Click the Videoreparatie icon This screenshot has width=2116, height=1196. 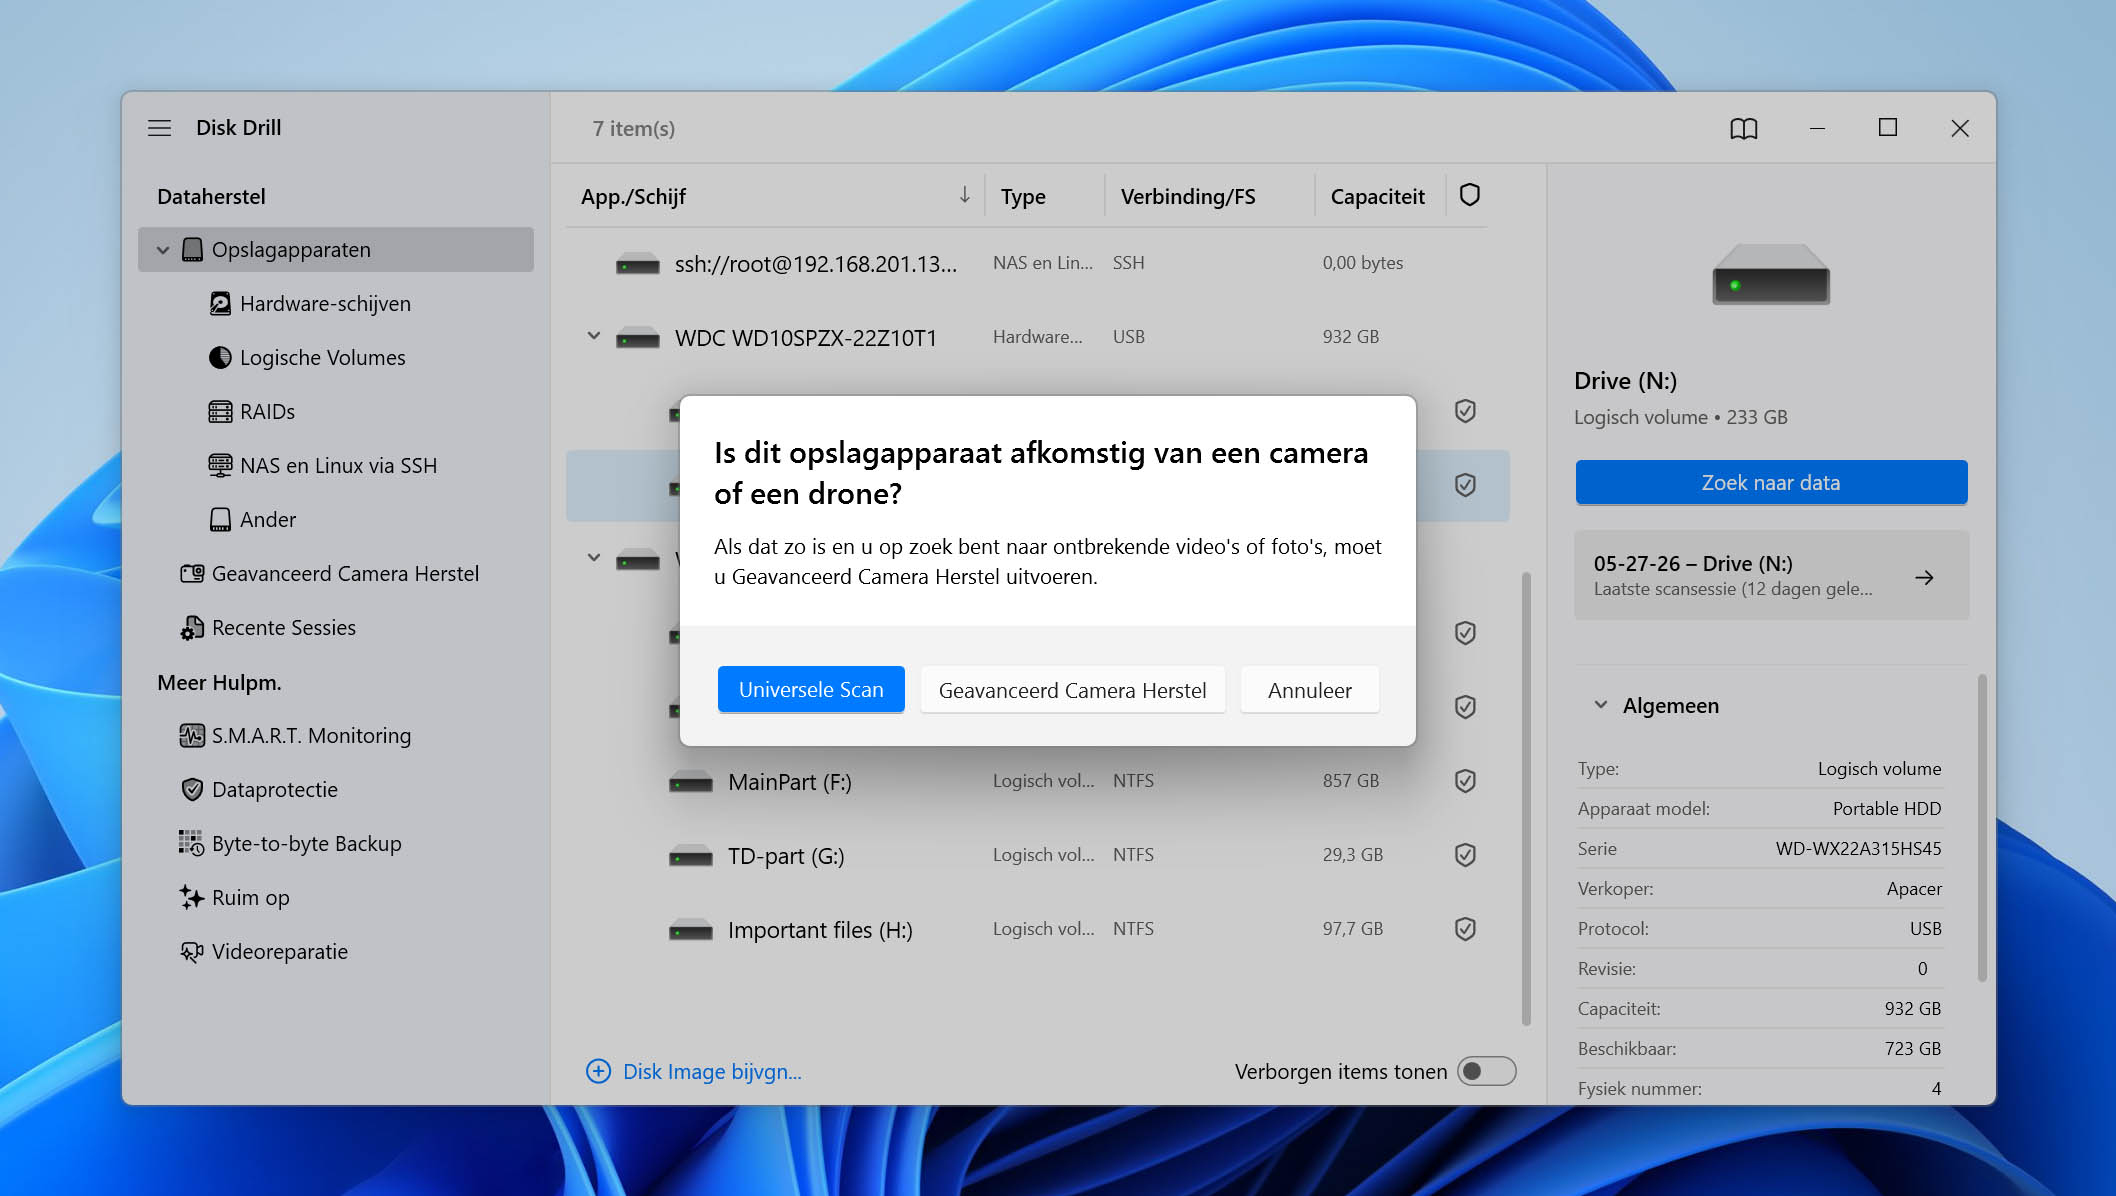pyautogui.click(x=192, y=952)
